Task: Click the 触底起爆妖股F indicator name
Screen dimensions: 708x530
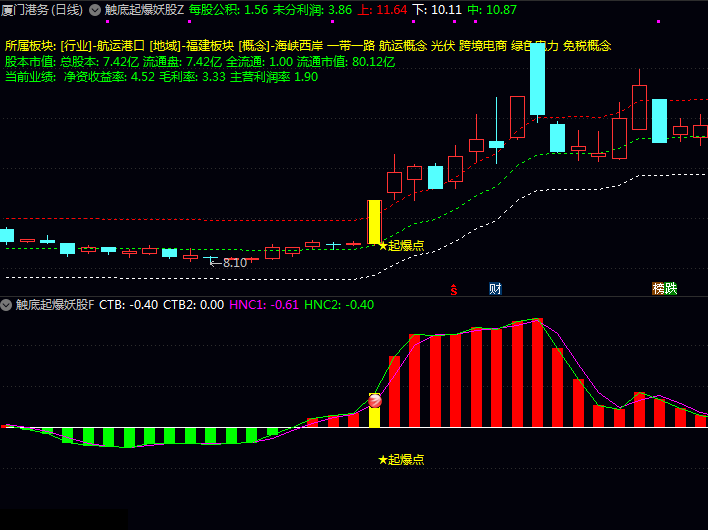Action: [x=55, y=305]
